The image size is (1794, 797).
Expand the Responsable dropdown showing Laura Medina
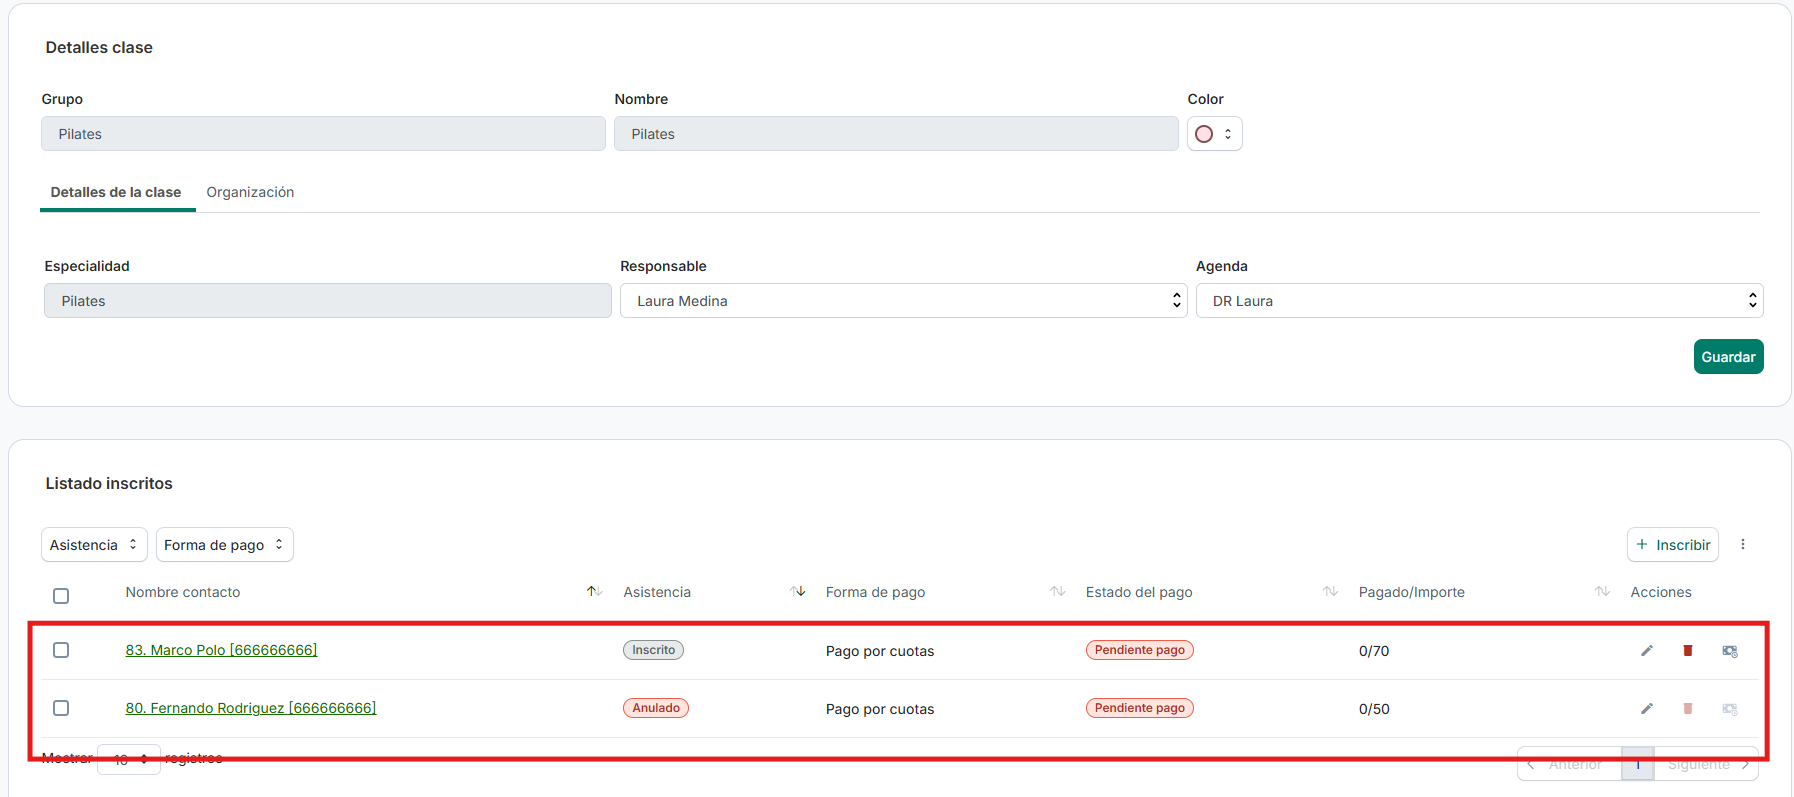point(902,301)
